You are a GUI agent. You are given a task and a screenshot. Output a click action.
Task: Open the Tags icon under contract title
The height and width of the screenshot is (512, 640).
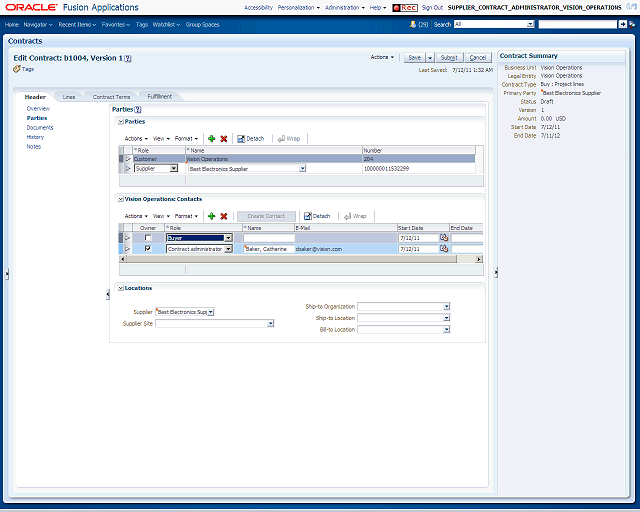click(17, 69)
